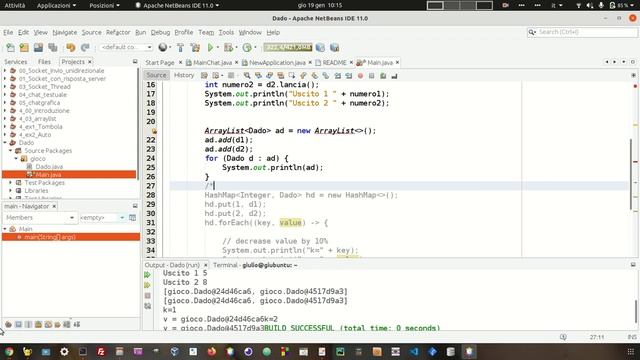
Task: Select main(String[] args) in Navigator
Action: (x=71, y=237)
